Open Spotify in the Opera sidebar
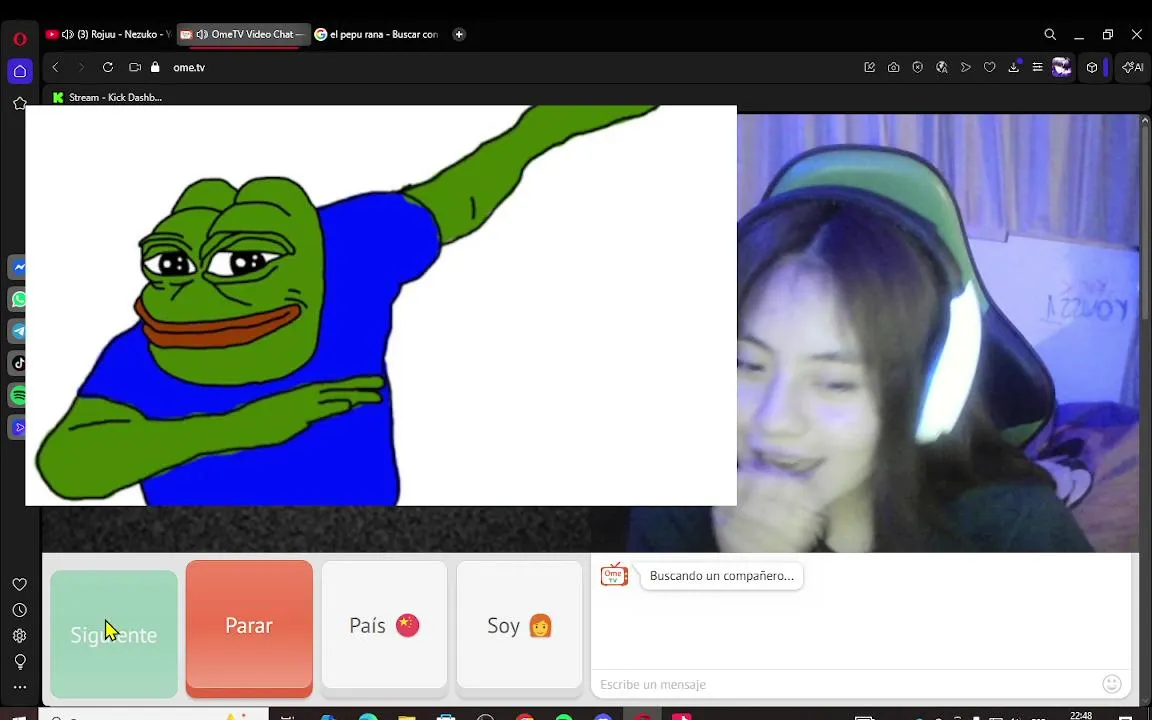 tap(19, 395)
